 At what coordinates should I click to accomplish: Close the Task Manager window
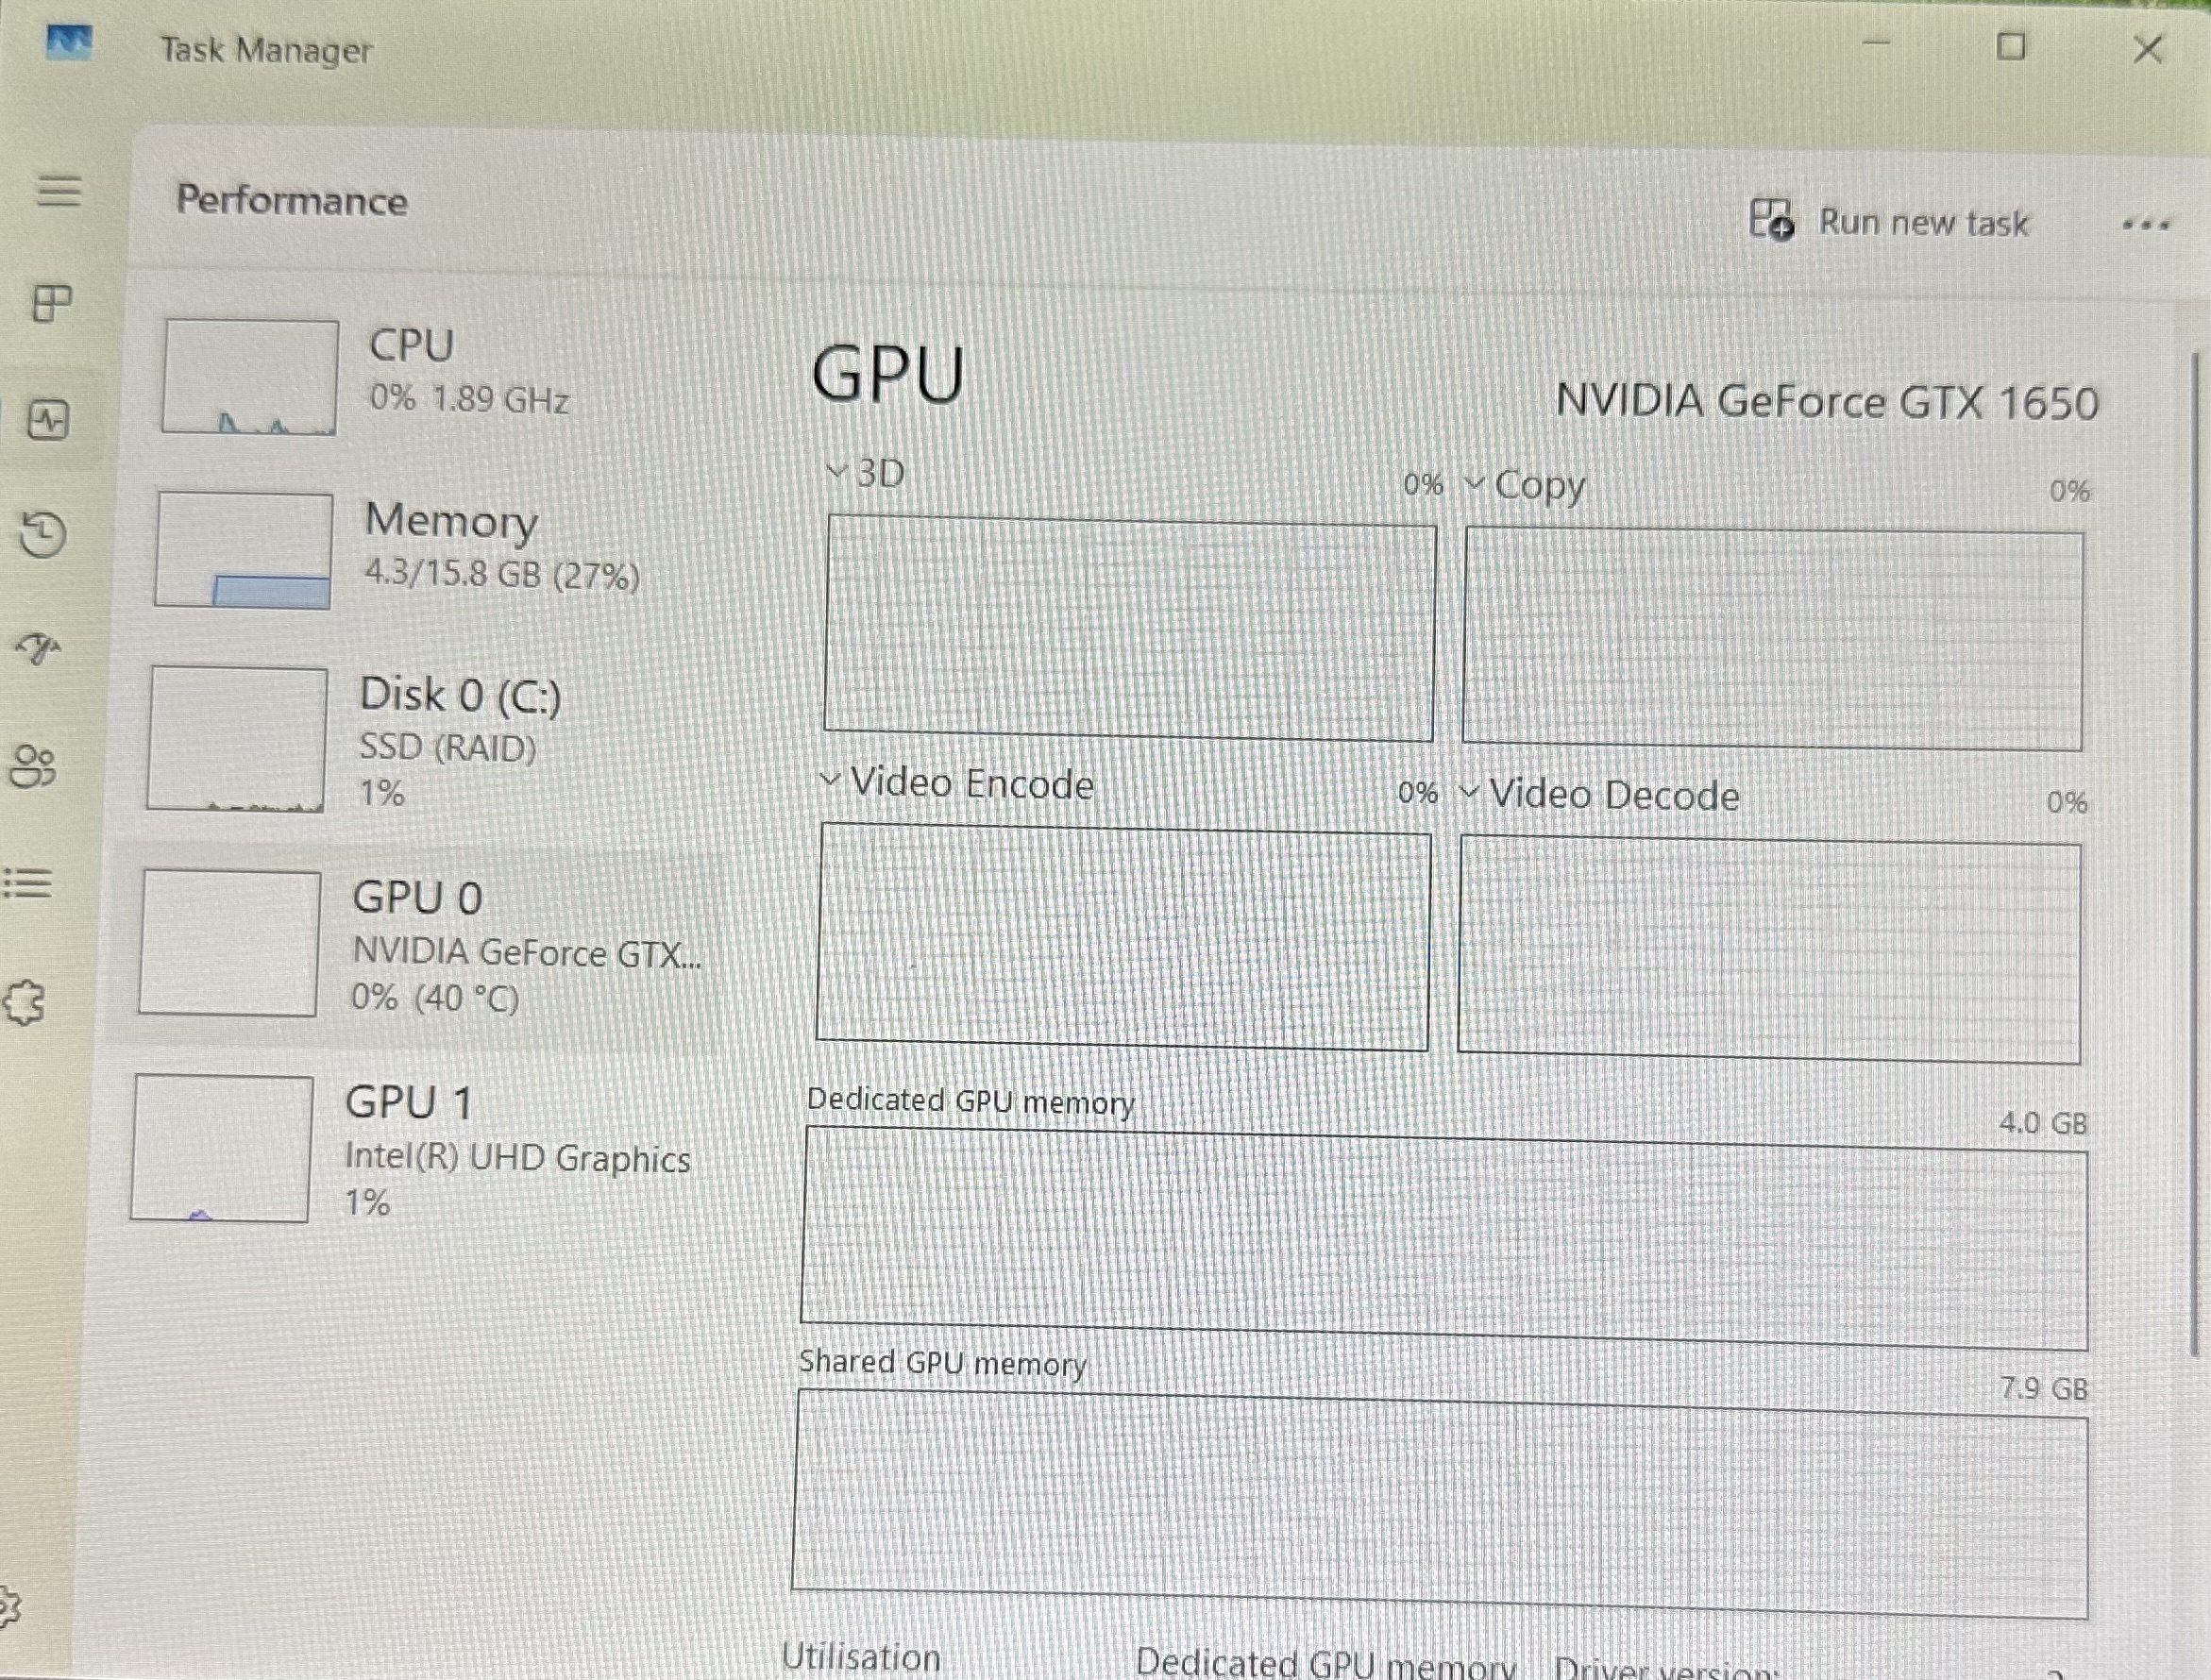(x=2147, y=48)
